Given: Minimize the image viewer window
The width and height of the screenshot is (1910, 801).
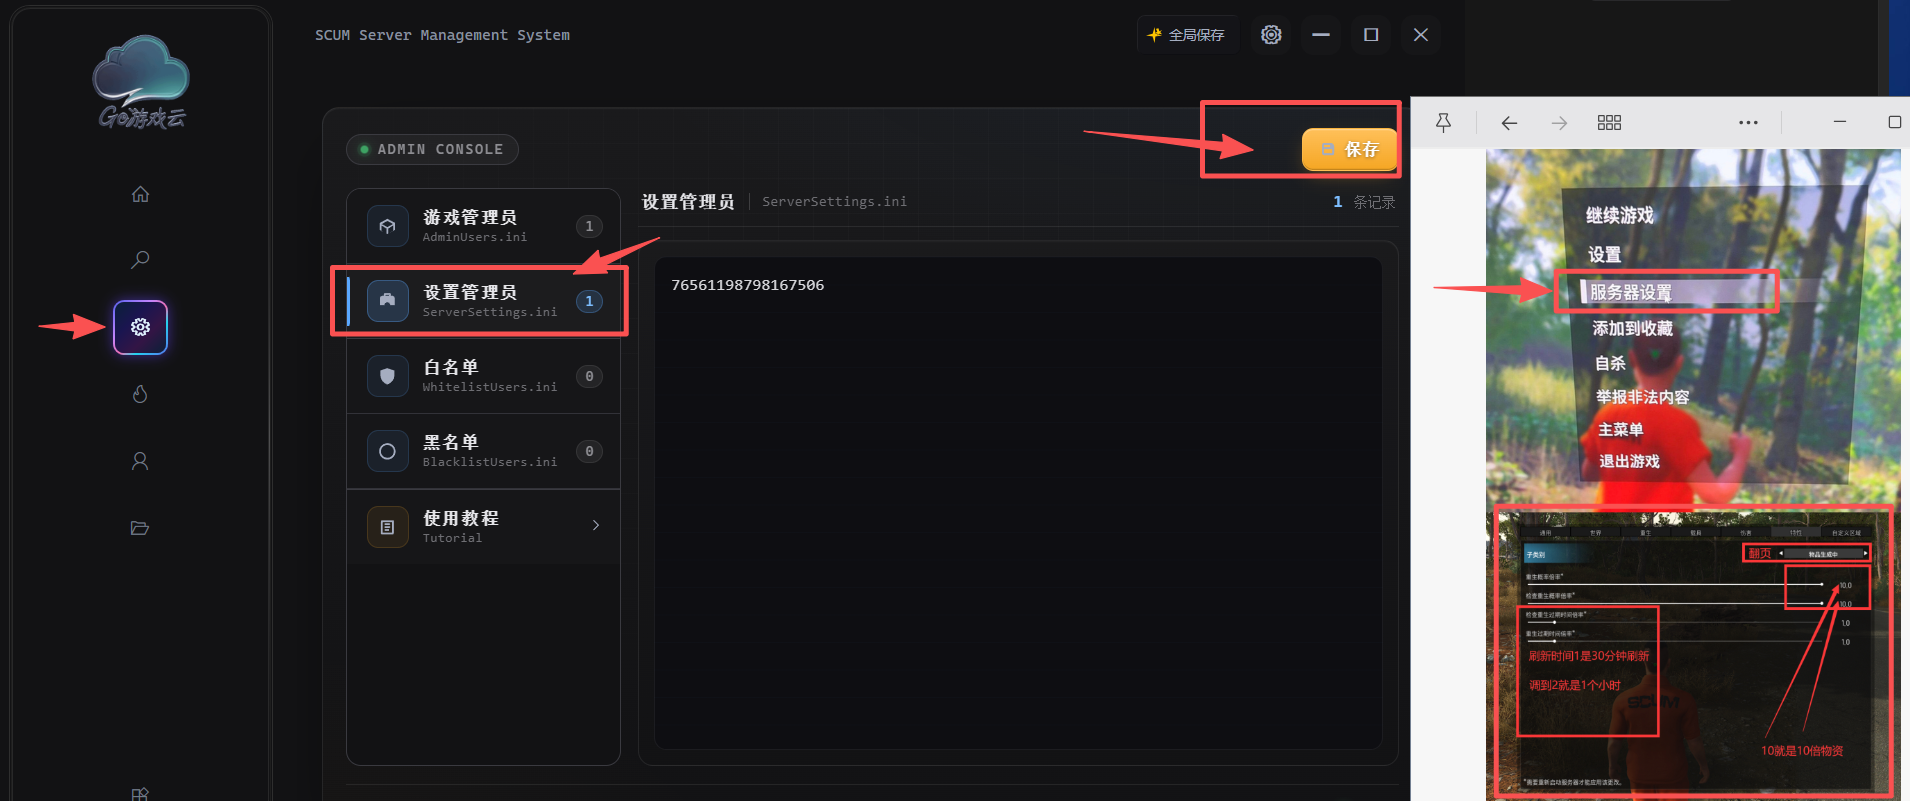Looking at the screenshot, I should point(1839,122).
